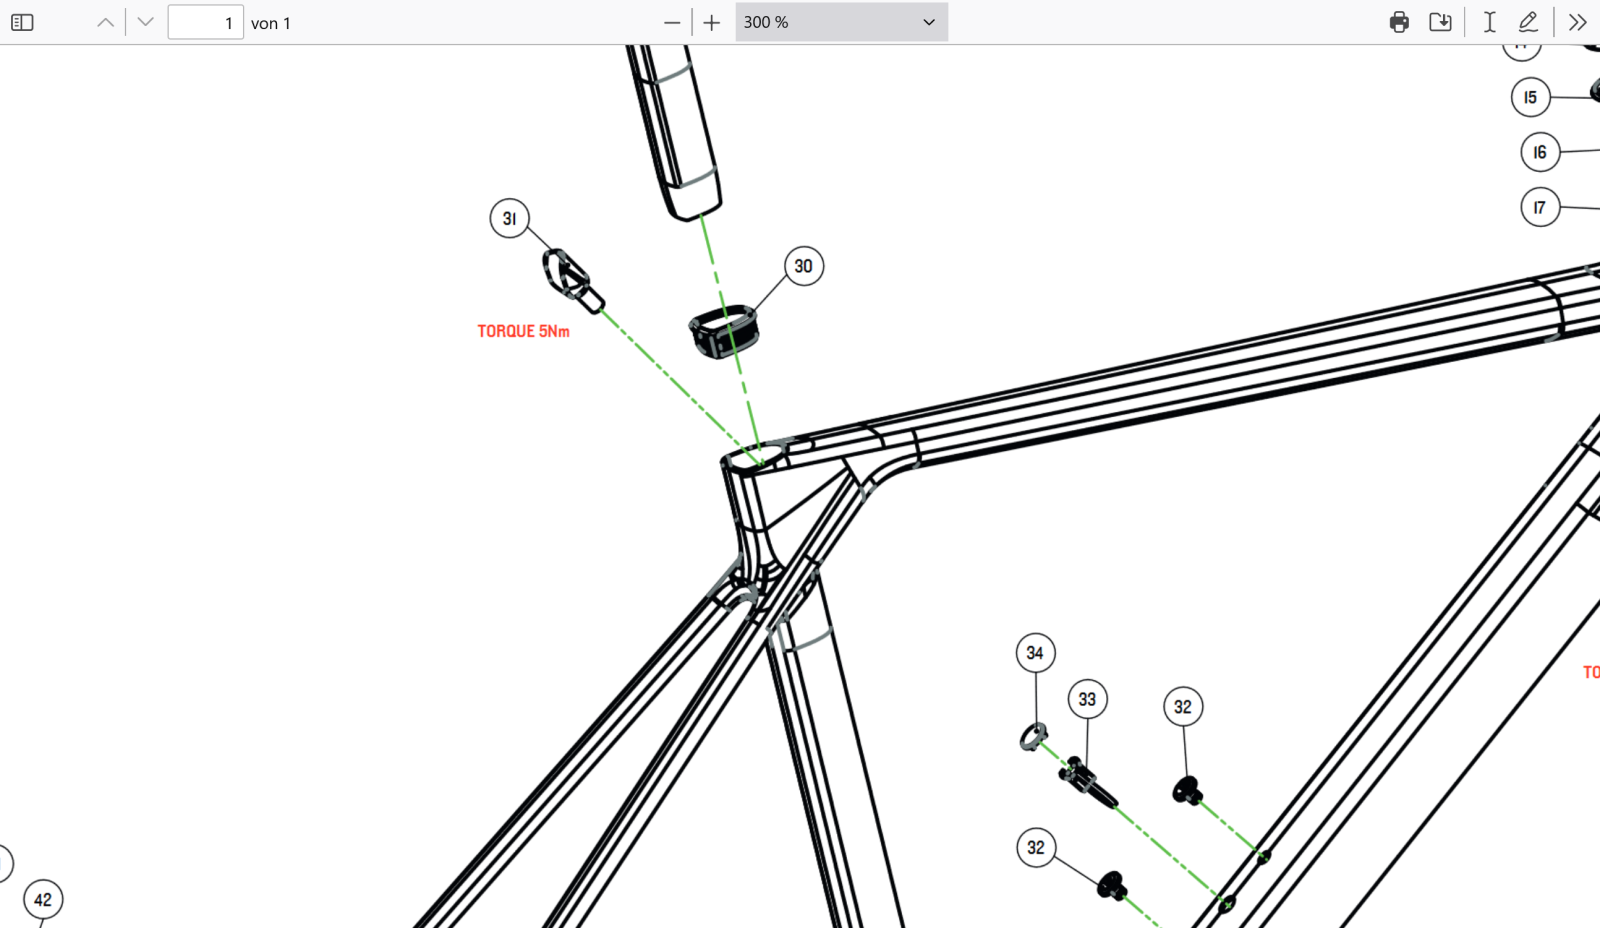1600x928 pixels.
Task: Go to the next page arrow
Action: [145, 22]
